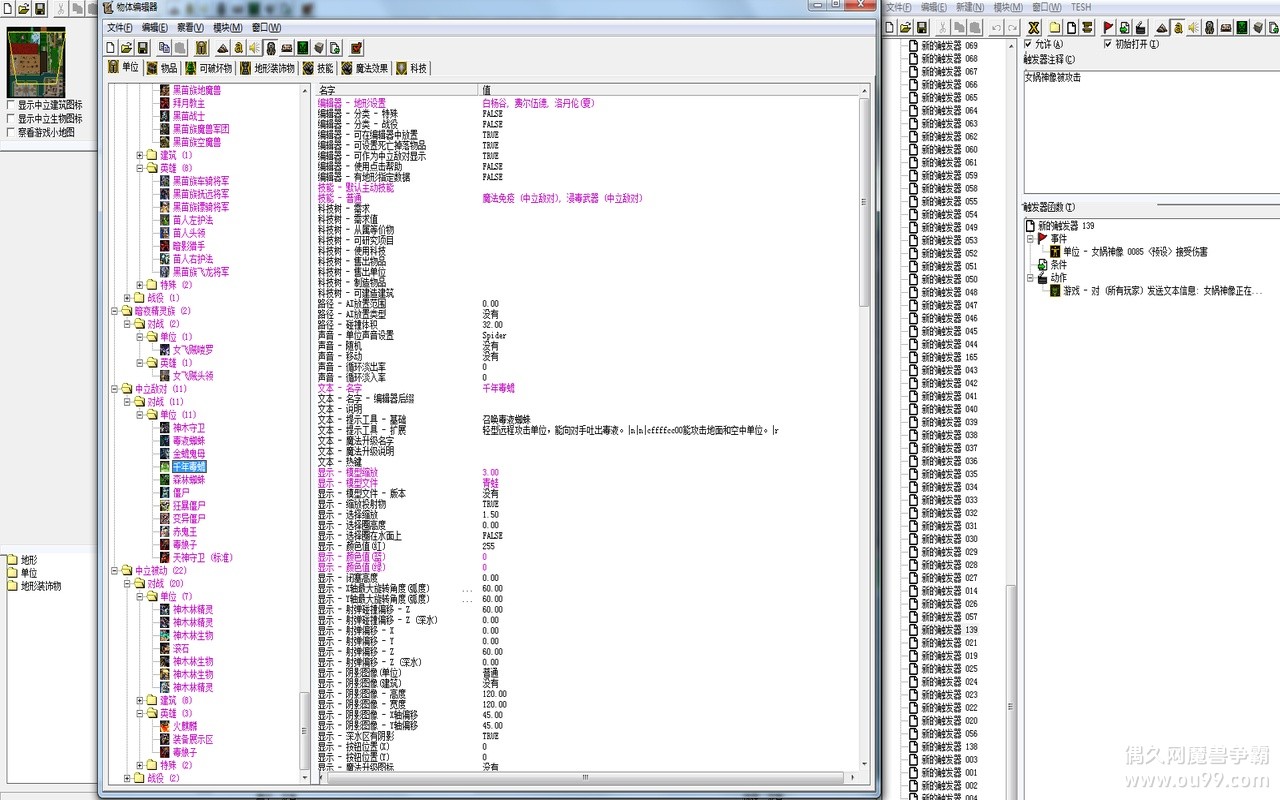
Task: Open Terrain Editor from Object Editor toolbar
Action: pos(222,47)
